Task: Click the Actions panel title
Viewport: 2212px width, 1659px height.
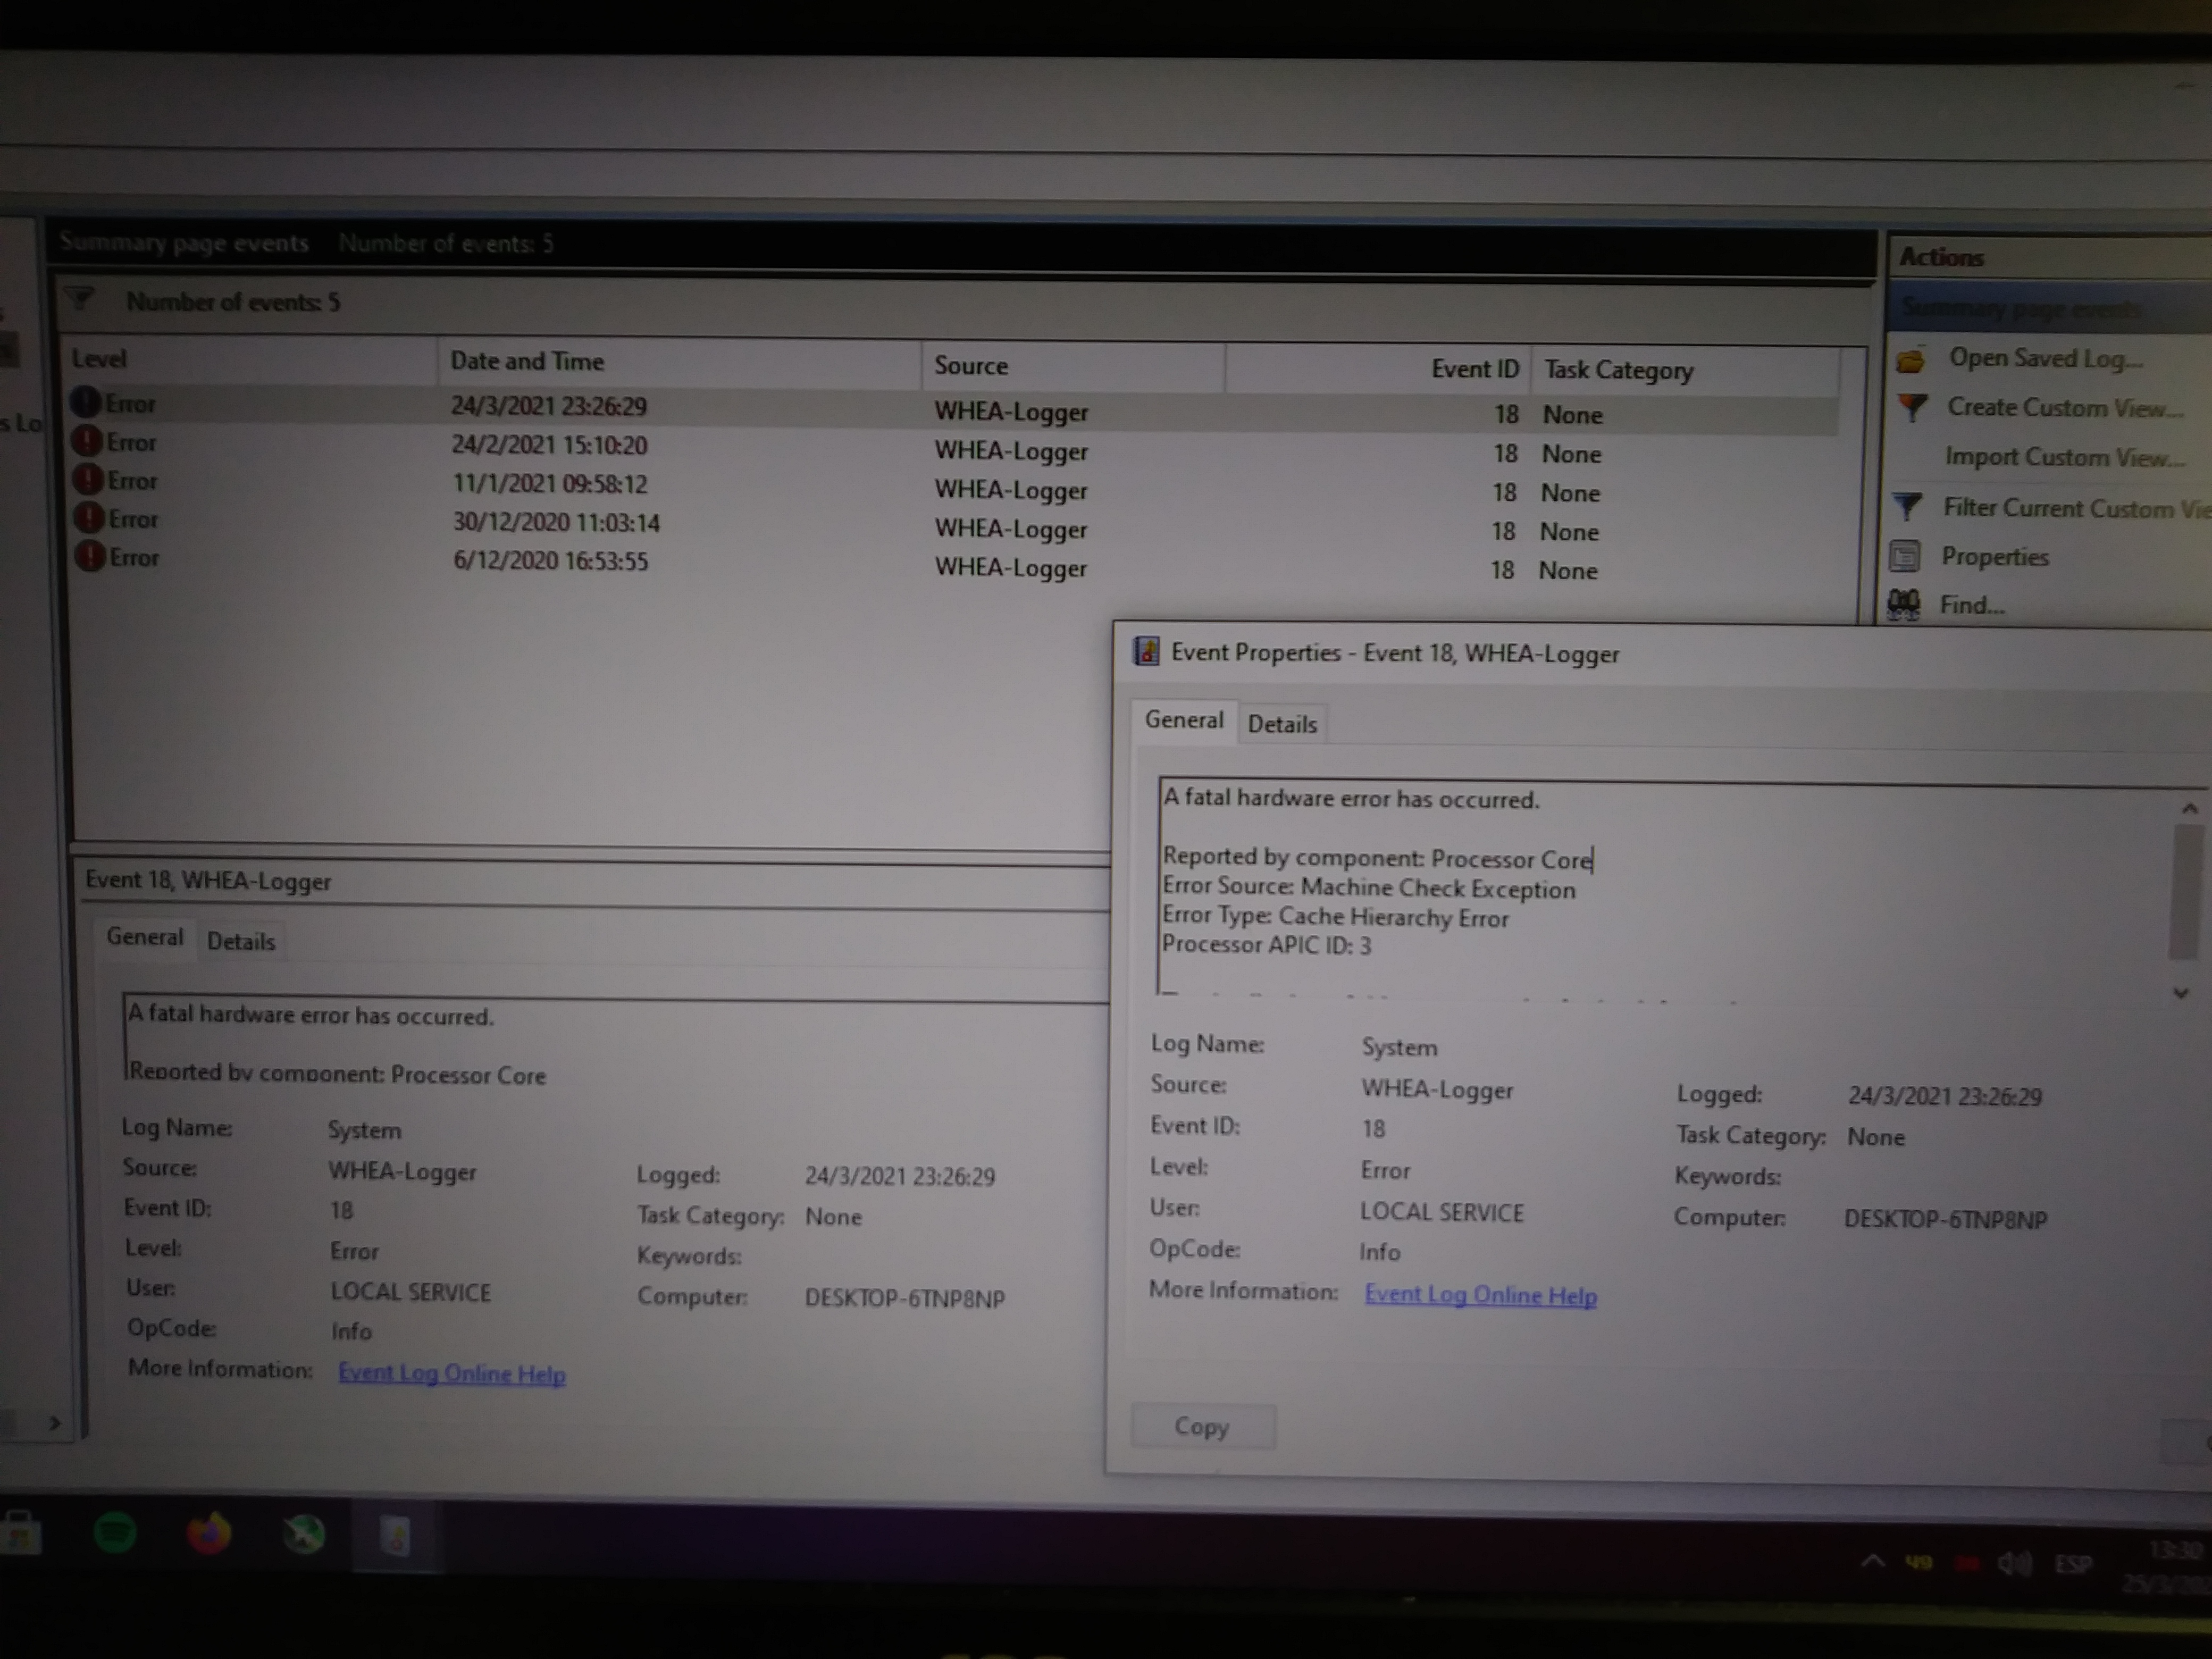Action: 1941,257
